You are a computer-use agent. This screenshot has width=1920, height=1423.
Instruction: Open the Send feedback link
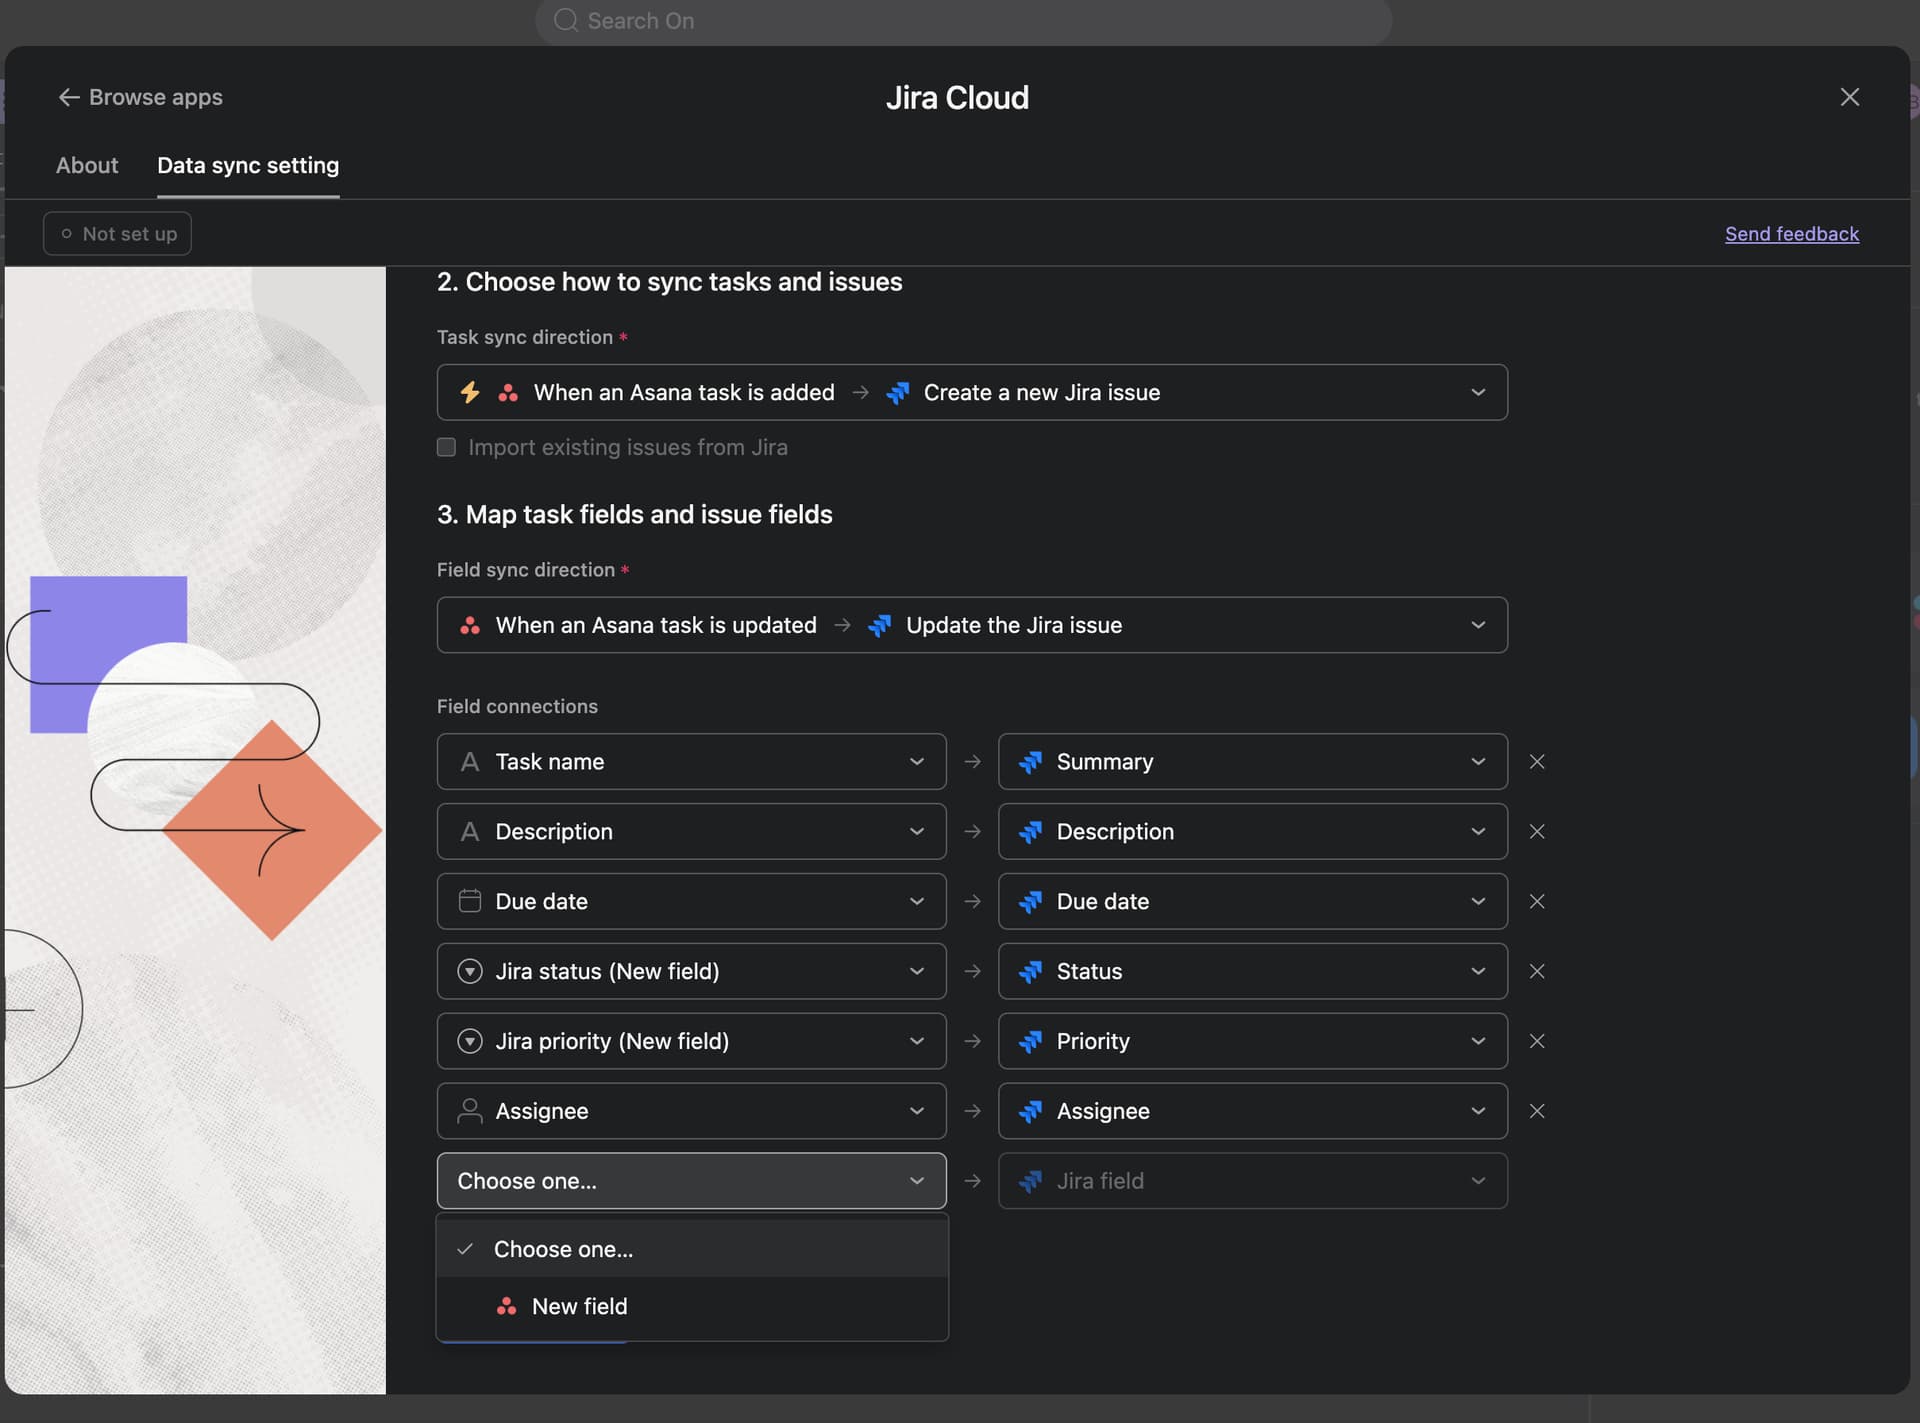pyautogui.click(x=1791, y=234)
